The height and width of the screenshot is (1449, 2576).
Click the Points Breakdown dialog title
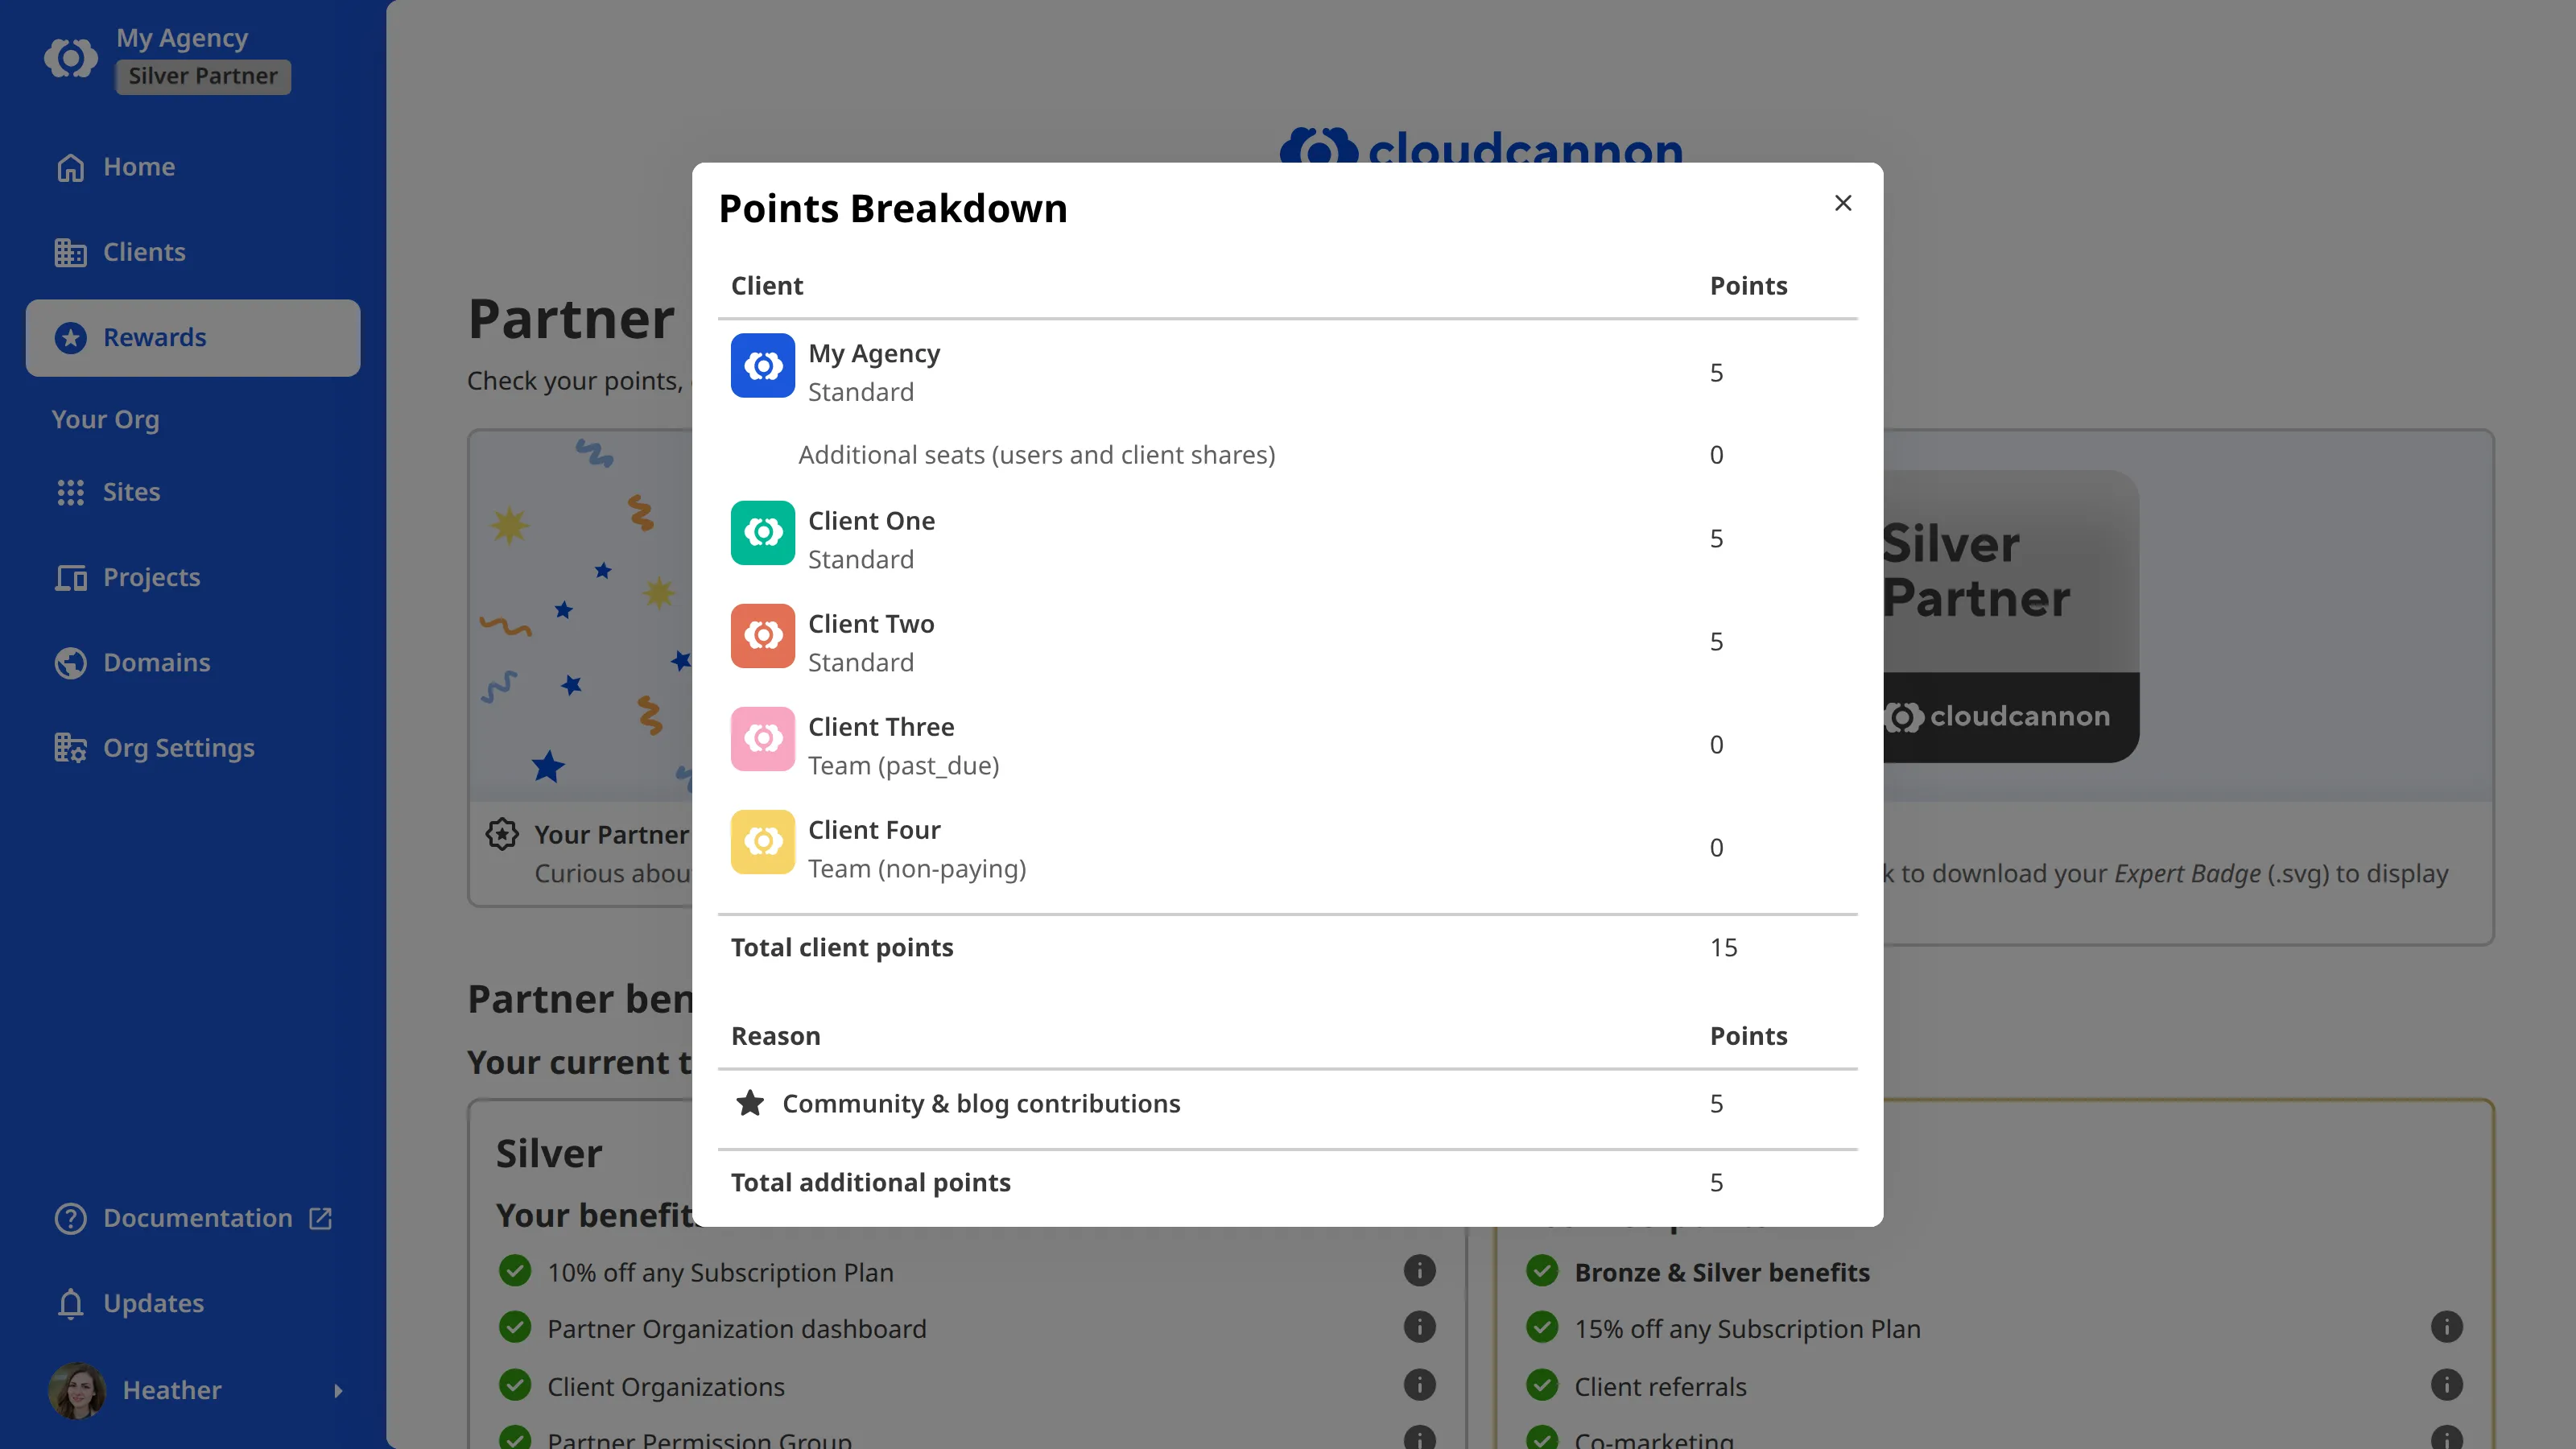[893, 208]
